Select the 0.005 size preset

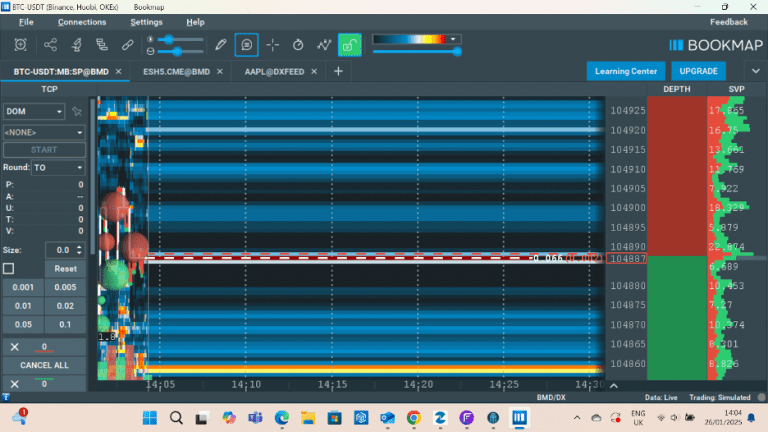pos(65,287)
